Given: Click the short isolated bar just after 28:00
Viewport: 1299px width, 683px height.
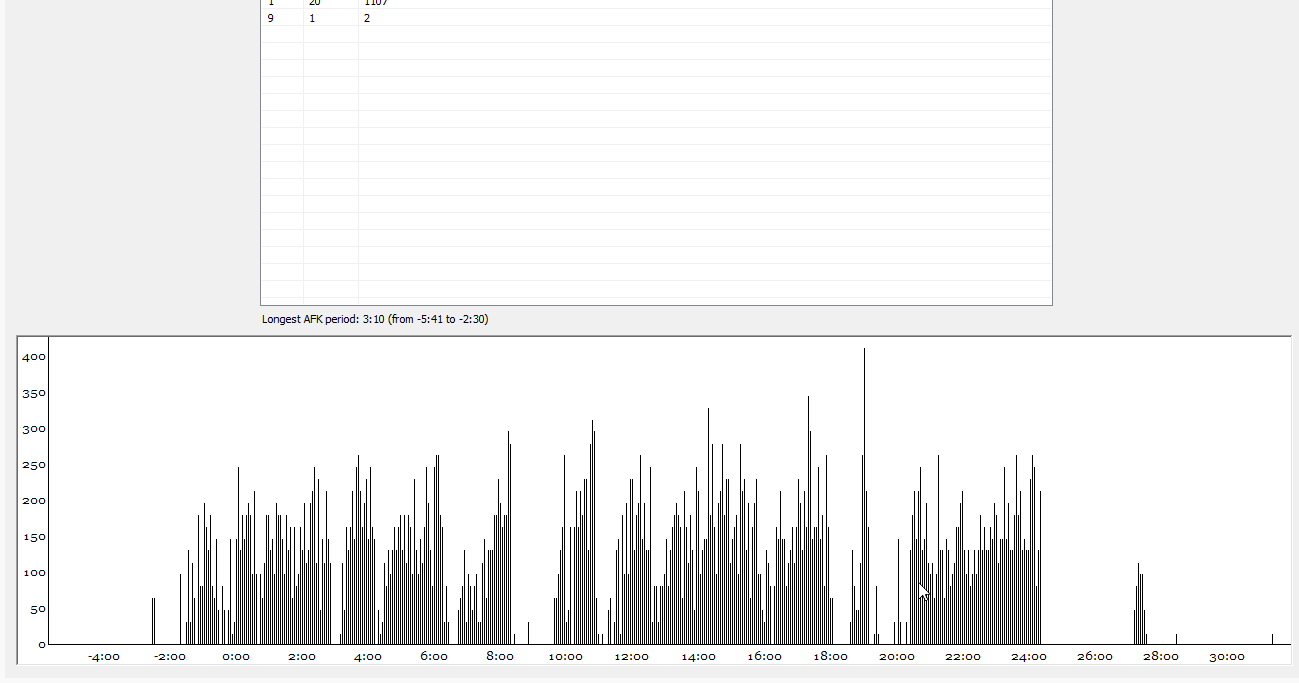Looking at the screenshot, I should pyautogui.click(x=1176, y=639).
